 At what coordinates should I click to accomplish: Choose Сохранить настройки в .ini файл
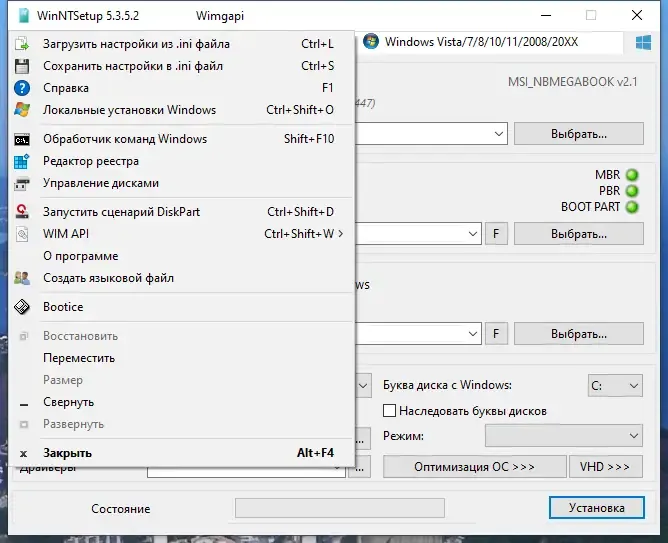(x=182, y=66)
